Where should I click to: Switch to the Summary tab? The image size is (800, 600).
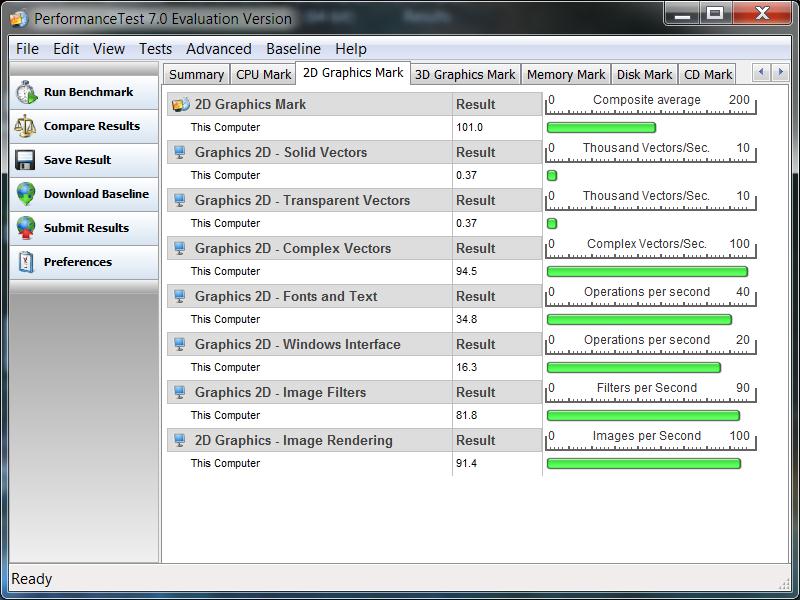(x=196, y=74)
